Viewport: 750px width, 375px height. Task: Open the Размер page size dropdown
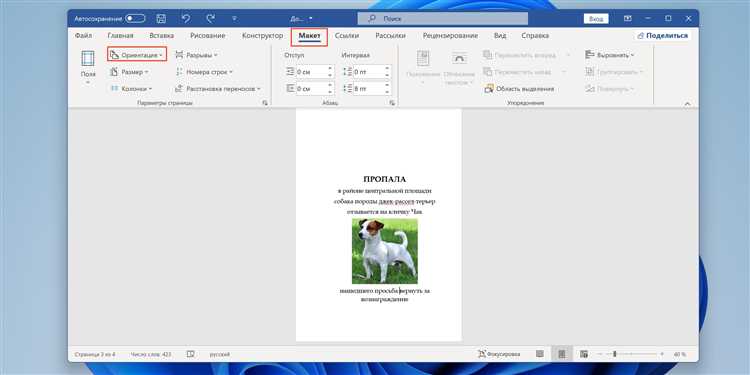(129, 72)
